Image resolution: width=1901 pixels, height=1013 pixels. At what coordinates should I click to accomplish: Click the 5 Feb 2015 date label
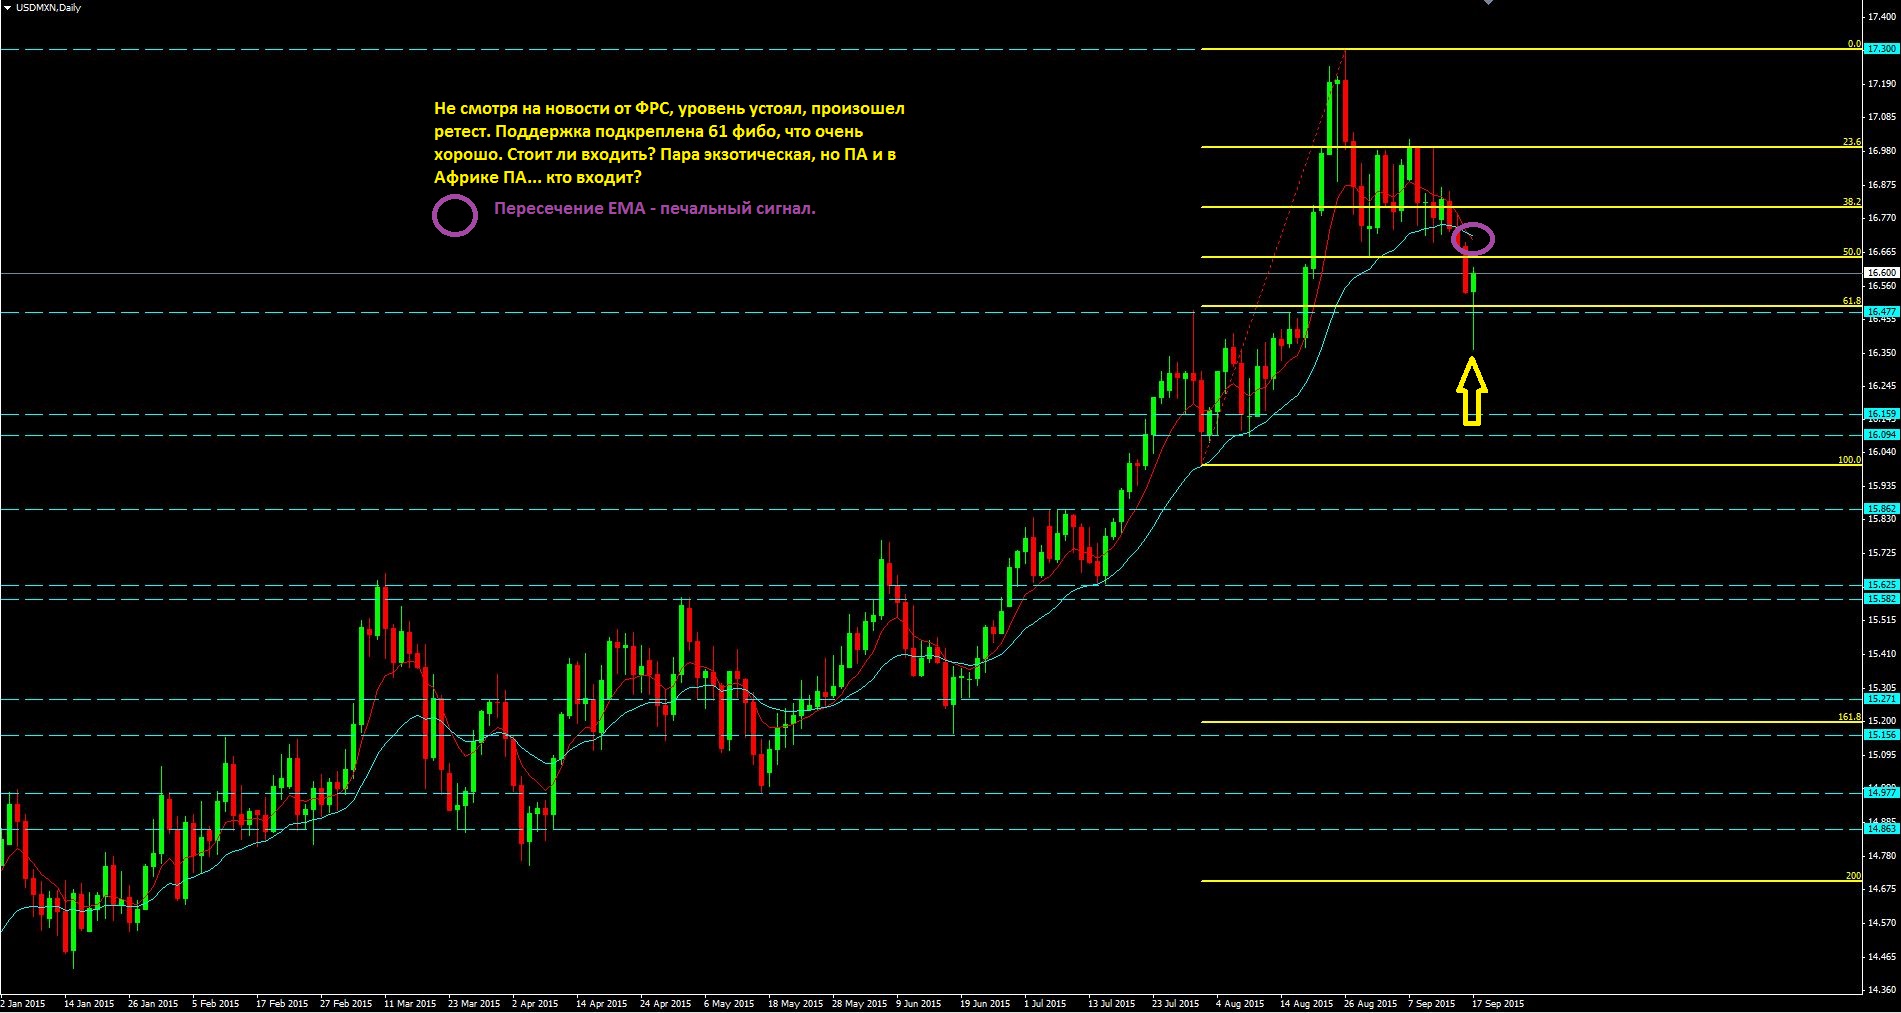(x=215, y=1003)
